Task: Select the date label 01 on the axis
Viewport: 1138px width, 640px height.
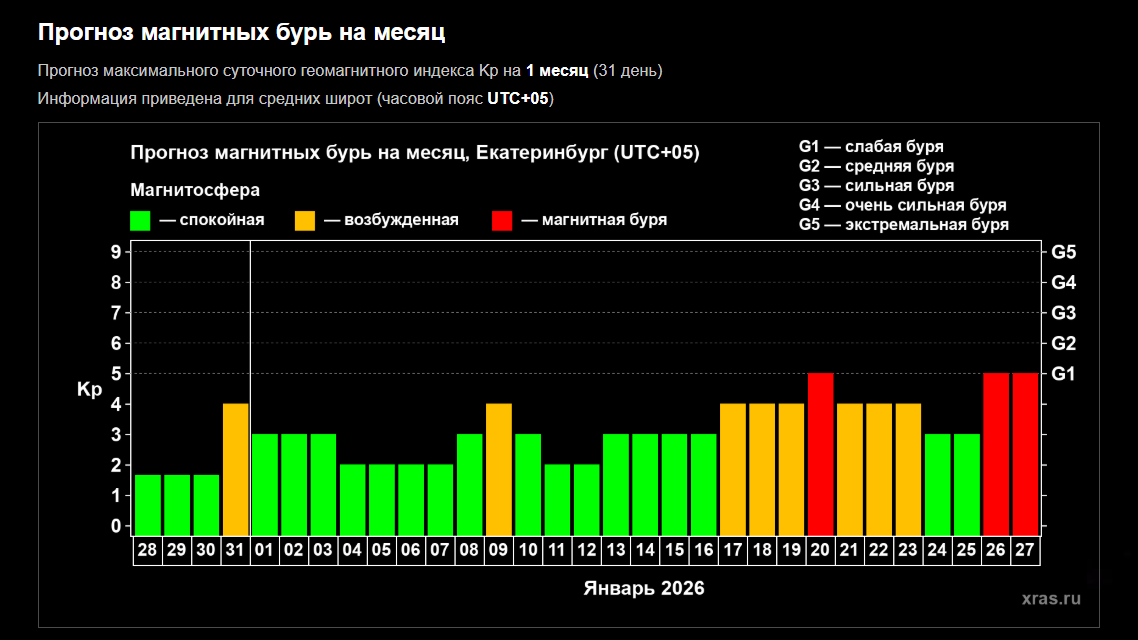Action: (x=265, y=551)
